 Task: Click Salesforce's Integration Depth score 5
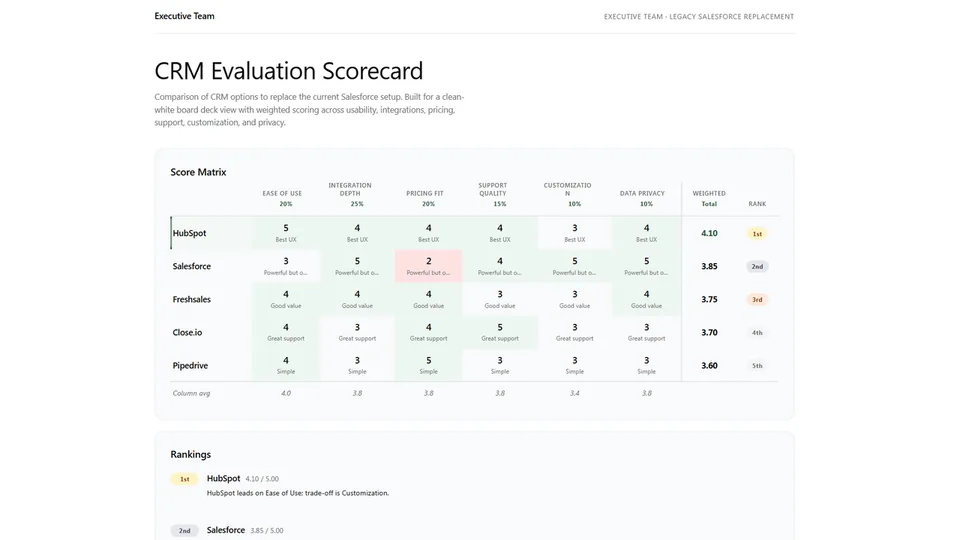[x=358, y=261]
